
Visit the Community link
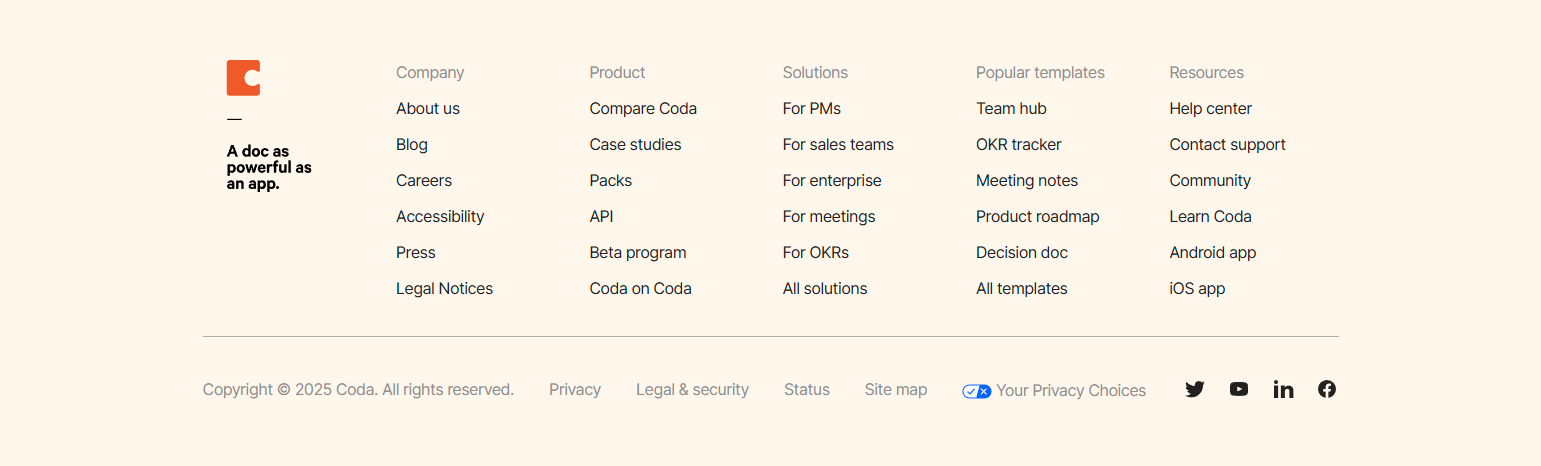1210,180
